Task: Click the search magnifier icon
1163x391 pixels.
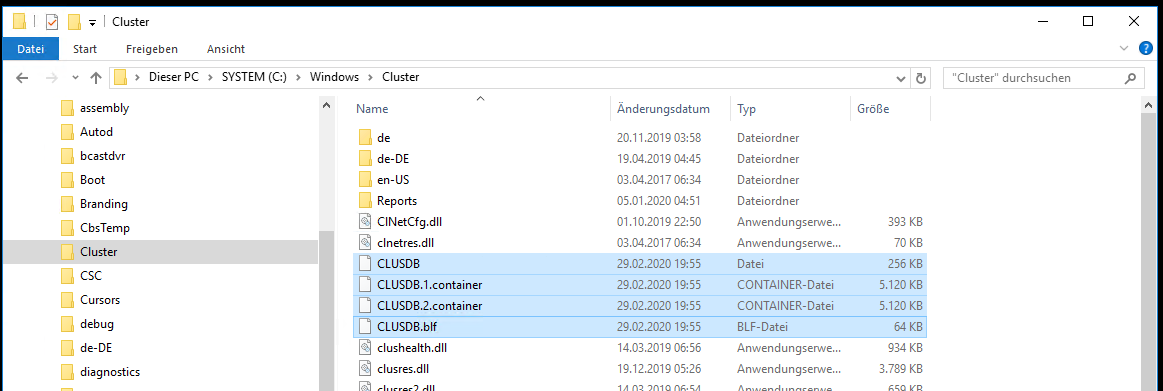Action: tap(1130, 78)
